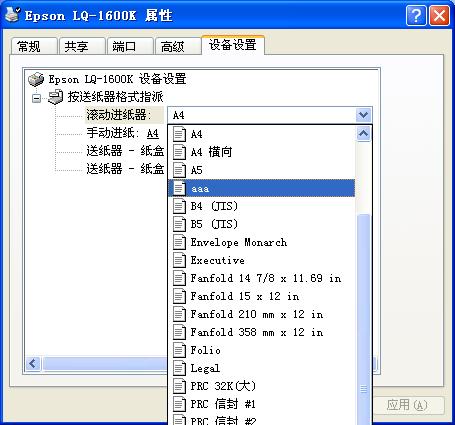This screenshot has width=455, height=425.
Task: Switch to the 常规 tab
Action: pos(34,46)
